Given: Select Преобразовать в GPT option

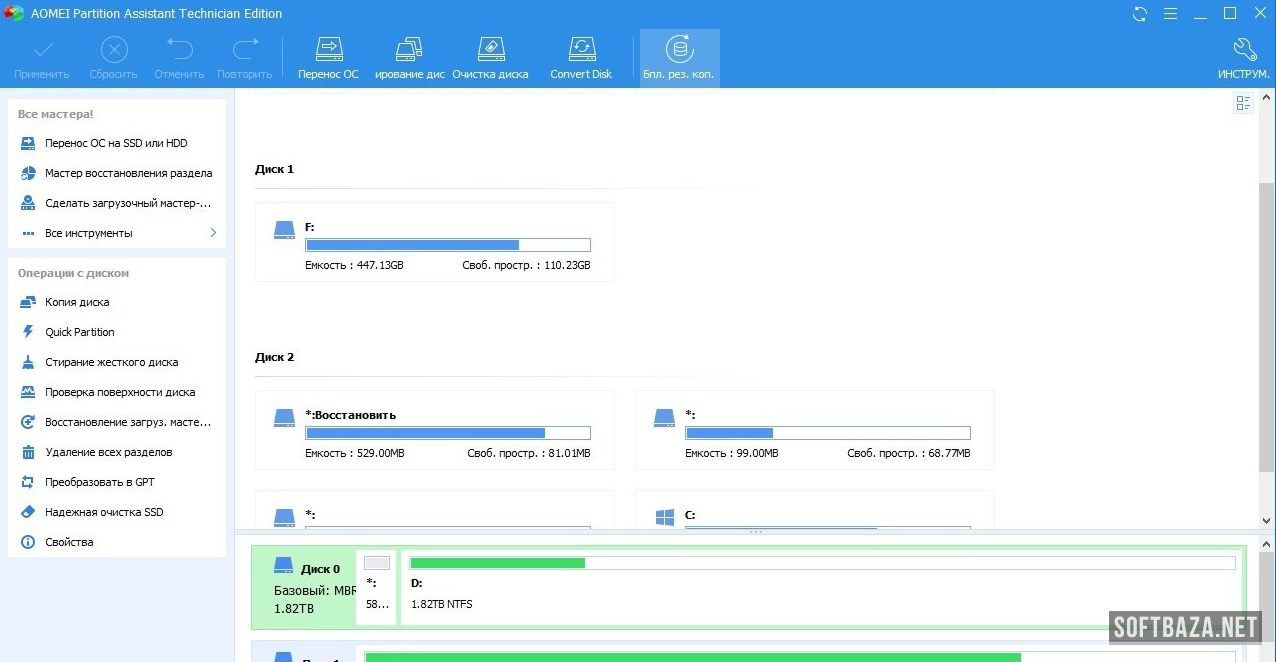Looking at the screenshot, I should [x=100, y=482].
